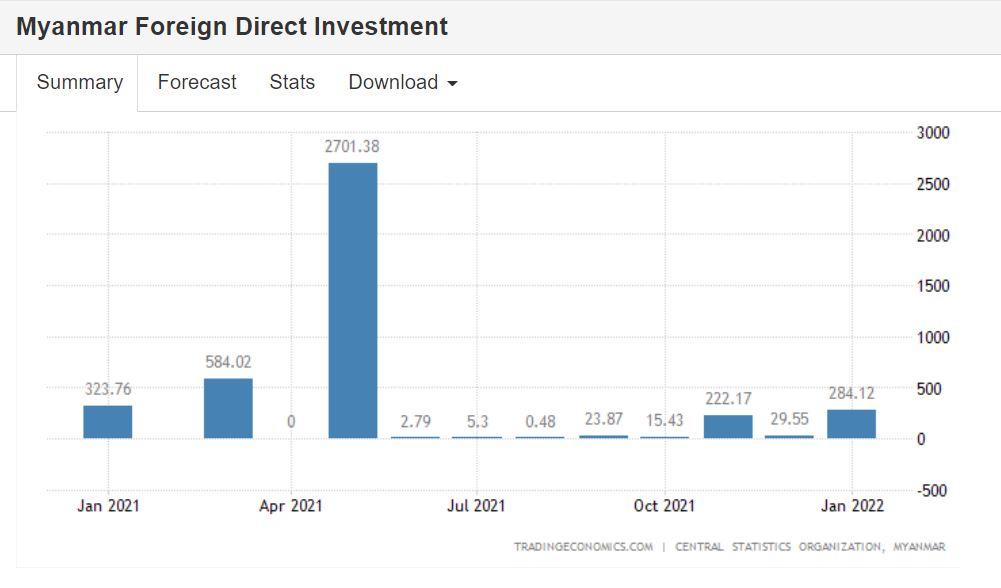This screenshot has width=1001, height=588.
Task: Open the Summary tab
Action: 79,83
